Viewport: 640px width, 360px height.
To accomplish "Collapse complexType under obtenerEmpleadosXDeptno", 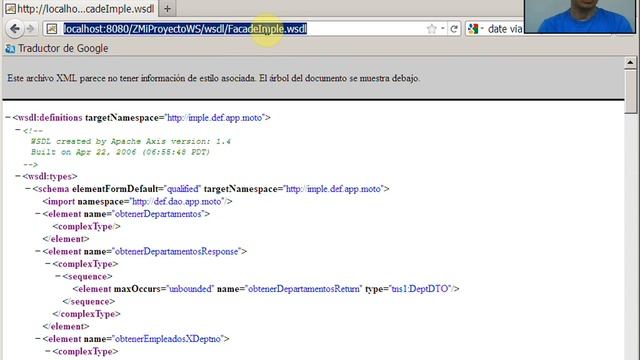I will 48,351.
